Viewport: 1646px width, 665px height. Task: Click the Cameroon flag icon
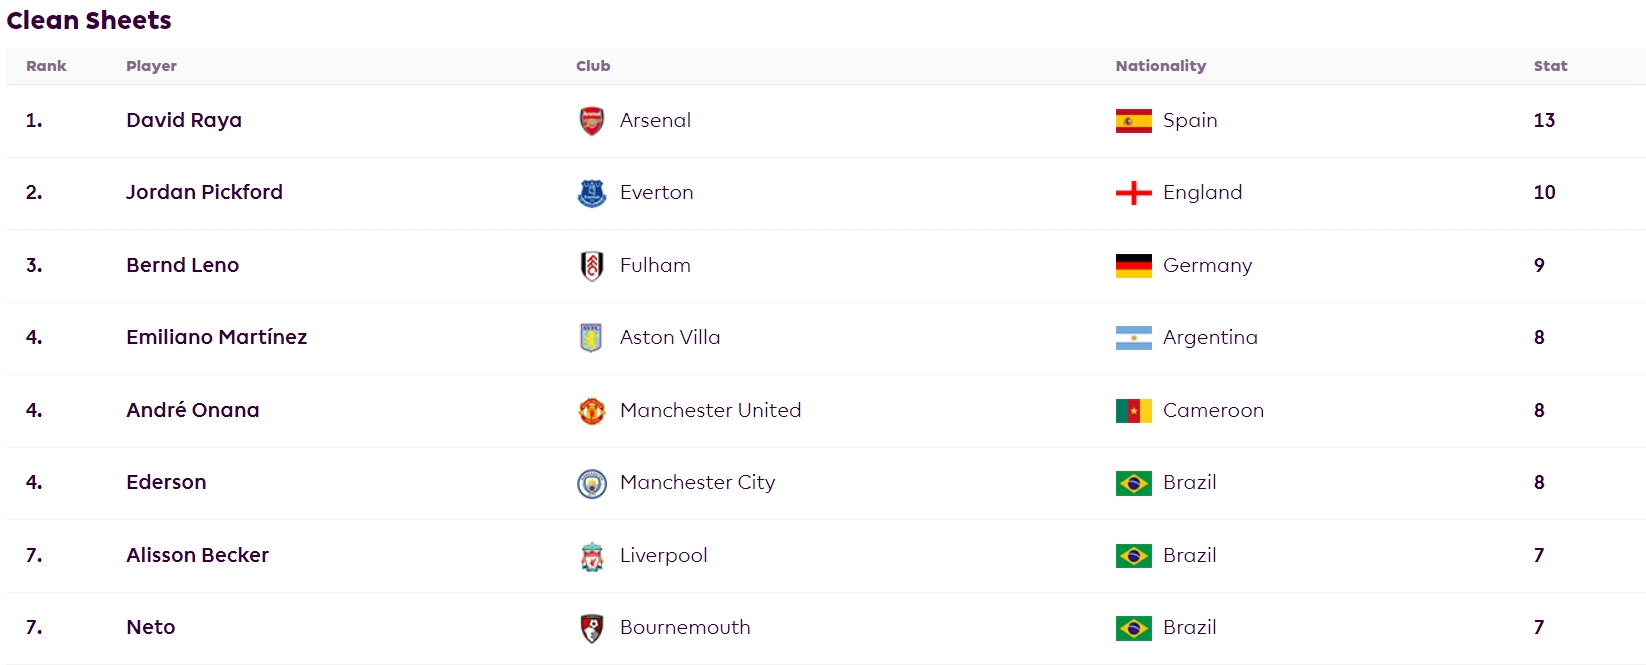[1134, 411]
